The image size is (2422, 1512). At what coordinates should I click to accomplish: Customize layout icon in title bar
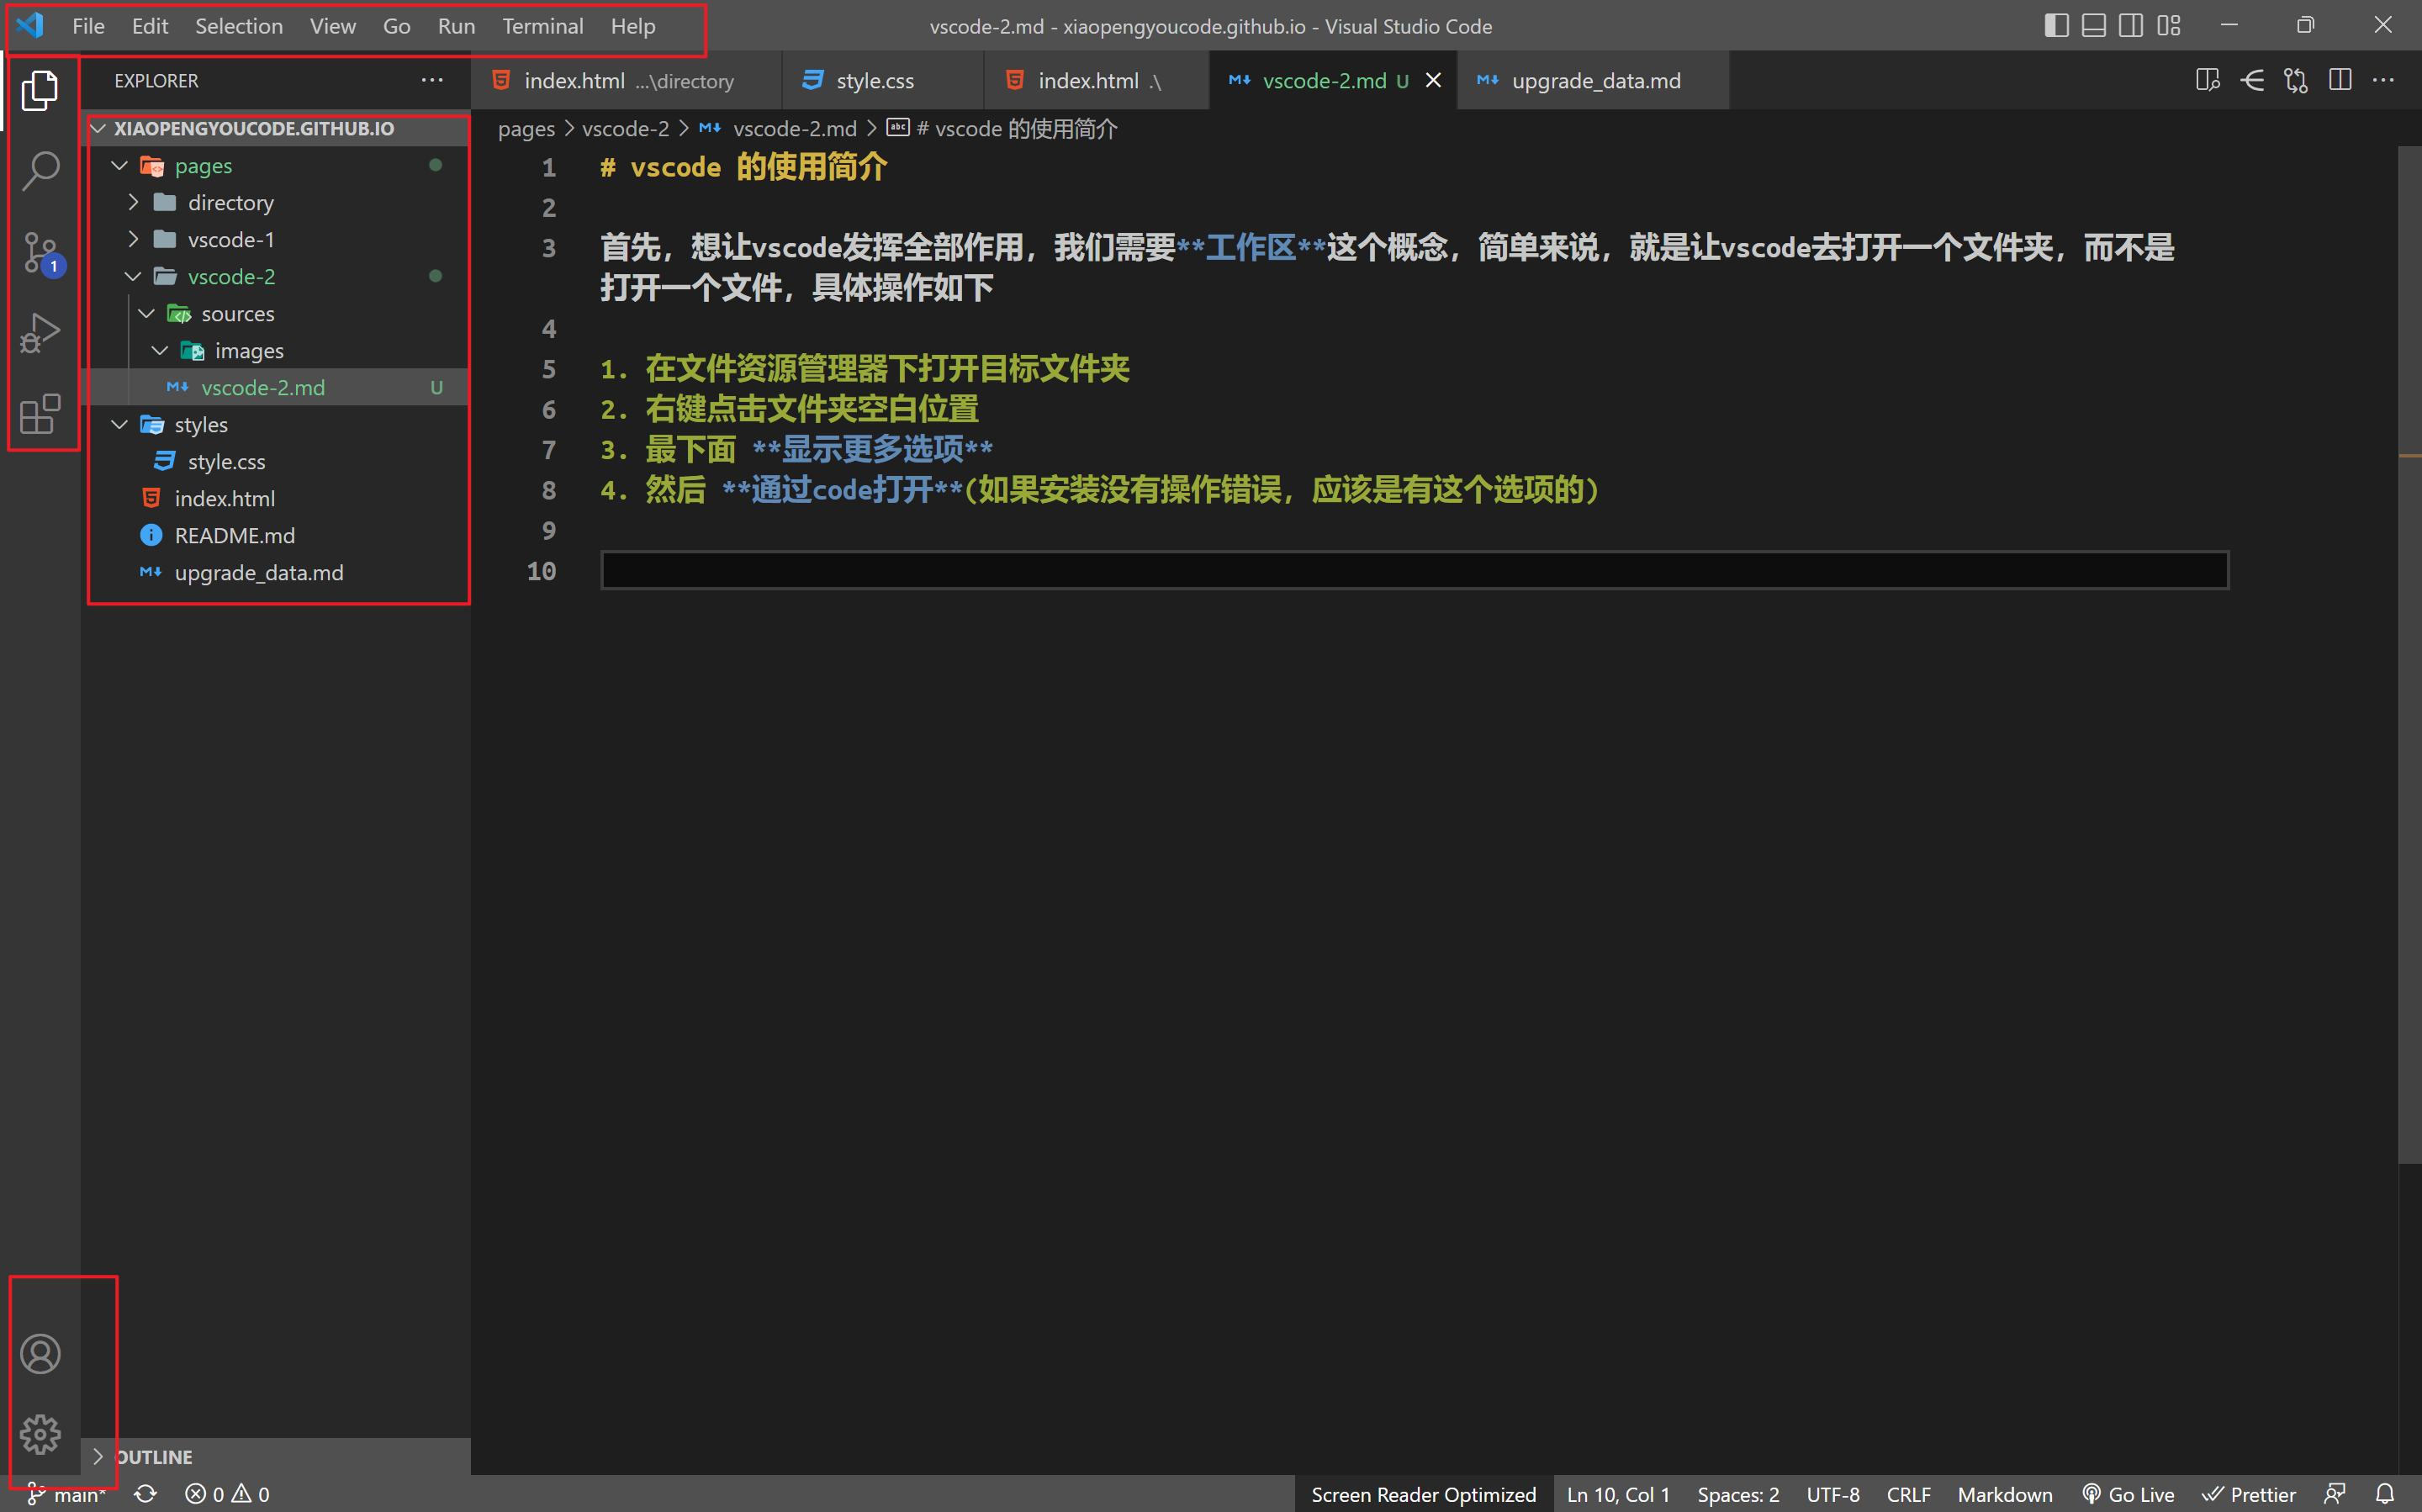coord(2168,25)
